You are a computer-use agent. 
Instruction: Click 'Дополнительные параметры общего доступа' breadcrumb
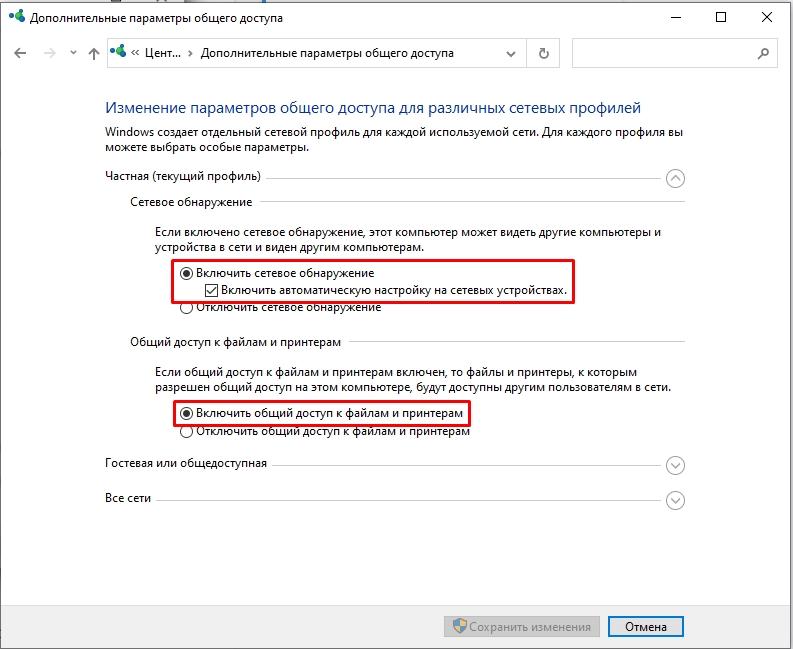327,53
